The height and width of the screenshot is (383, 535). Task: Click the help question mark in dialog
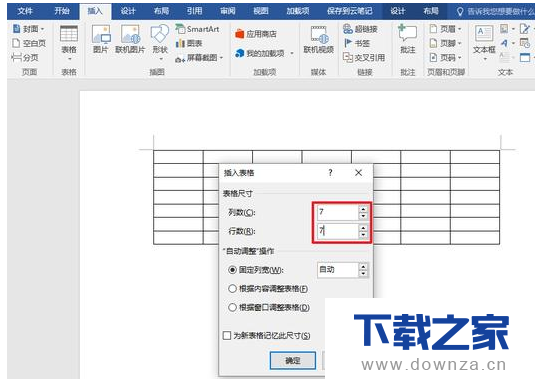[330, 173]
